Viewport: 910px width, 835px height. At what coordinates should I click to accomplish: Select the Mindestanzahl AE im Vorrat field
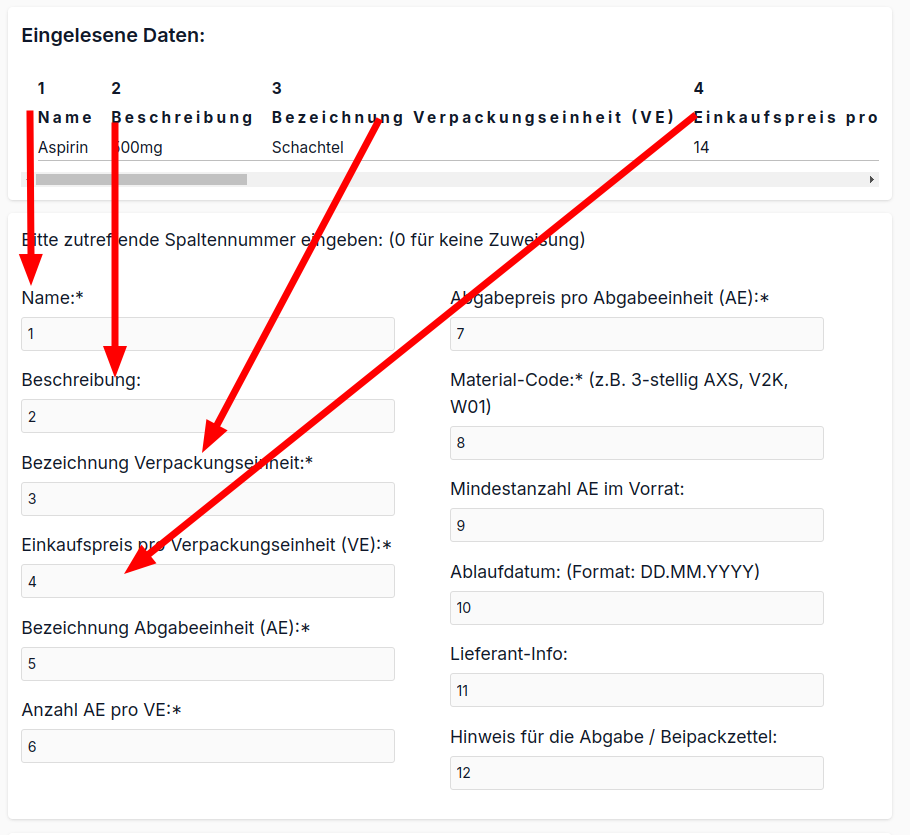click(637, 525)
